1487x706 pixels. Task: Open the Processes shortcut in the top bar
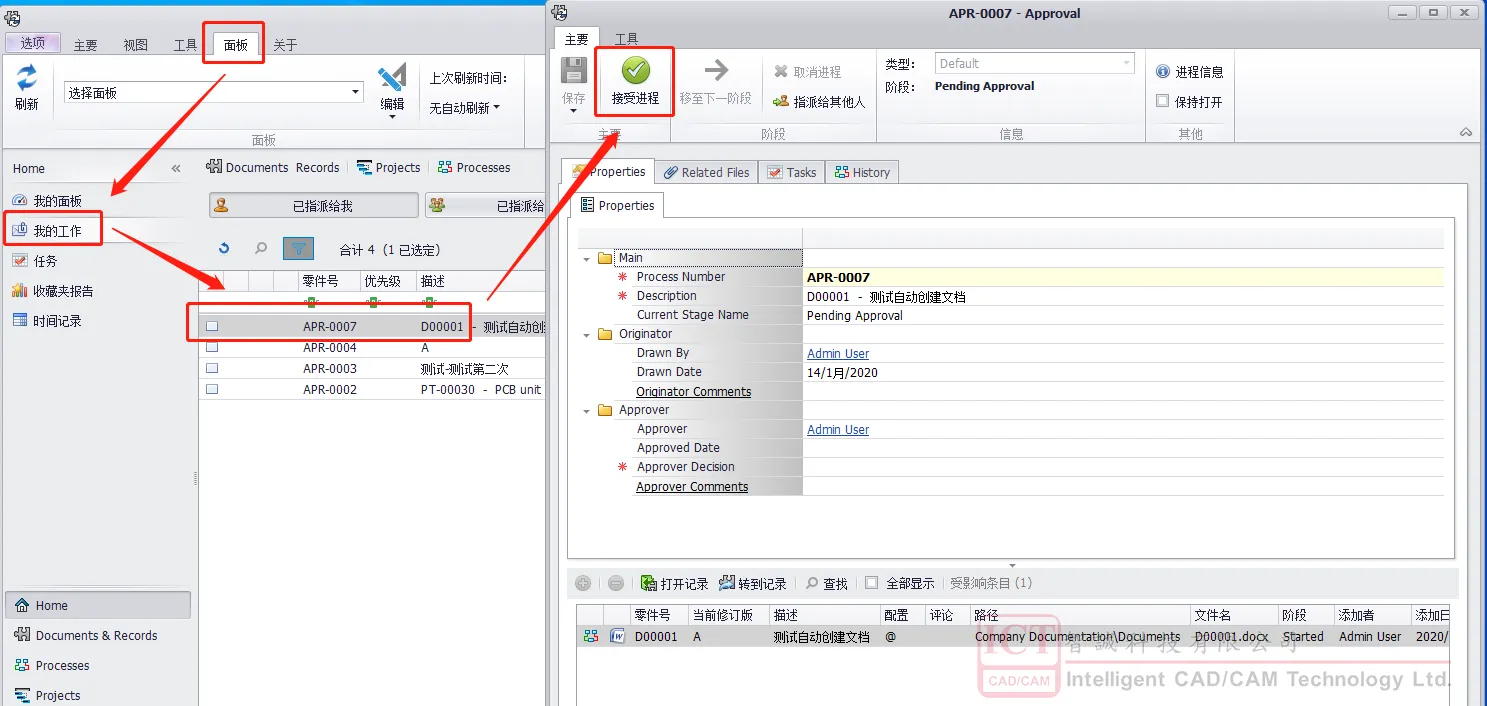point(474,167)
